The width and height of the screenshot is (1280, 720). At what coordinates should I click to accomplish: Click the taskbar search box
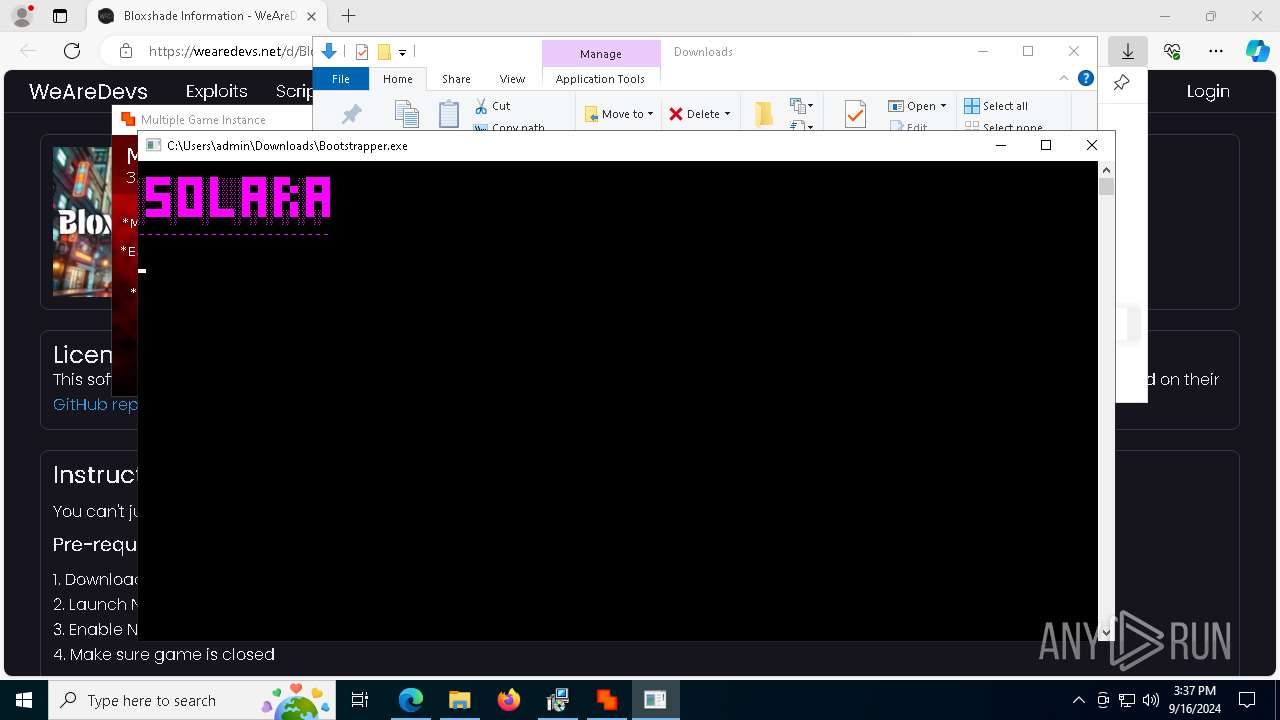click(x=193, y=700)
